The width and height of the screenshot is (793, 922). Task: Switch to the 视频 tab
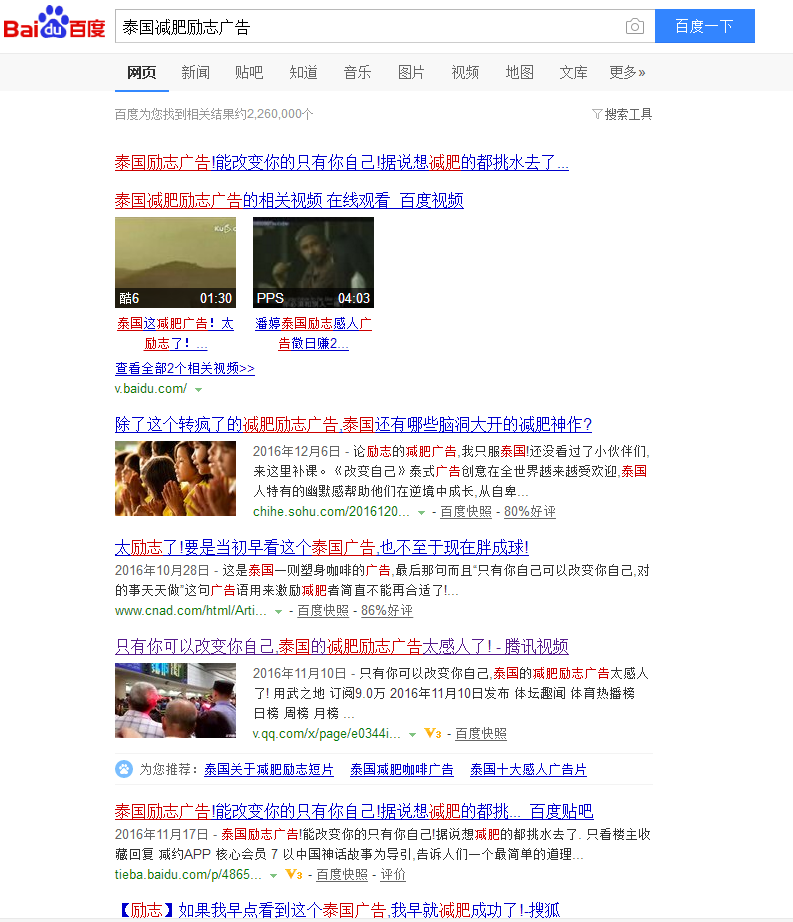(x=465, y=73)
